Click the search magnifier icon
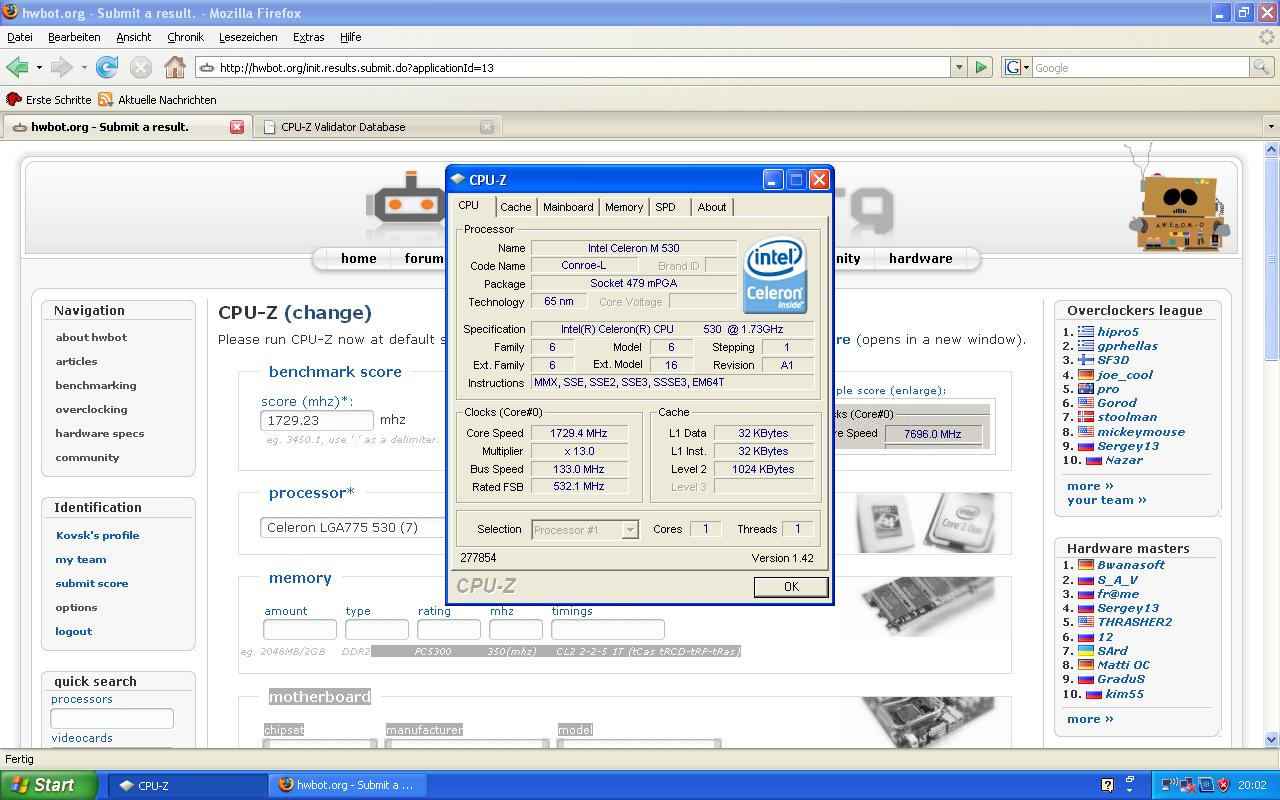 click(x=1263, y=67)
